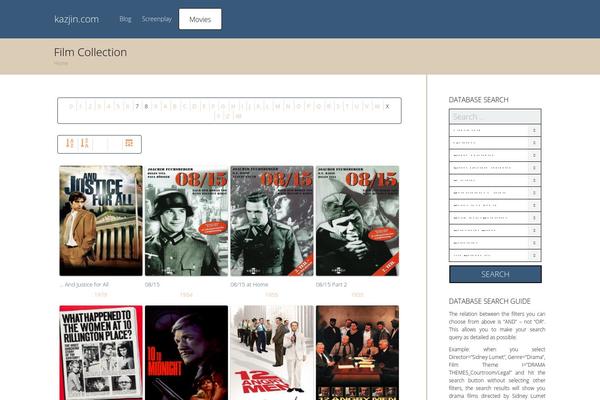Click the DATABASE SEARCH sidebar heading
The width and height of the screenshot is (600, 400).
(x=478, y=100)
